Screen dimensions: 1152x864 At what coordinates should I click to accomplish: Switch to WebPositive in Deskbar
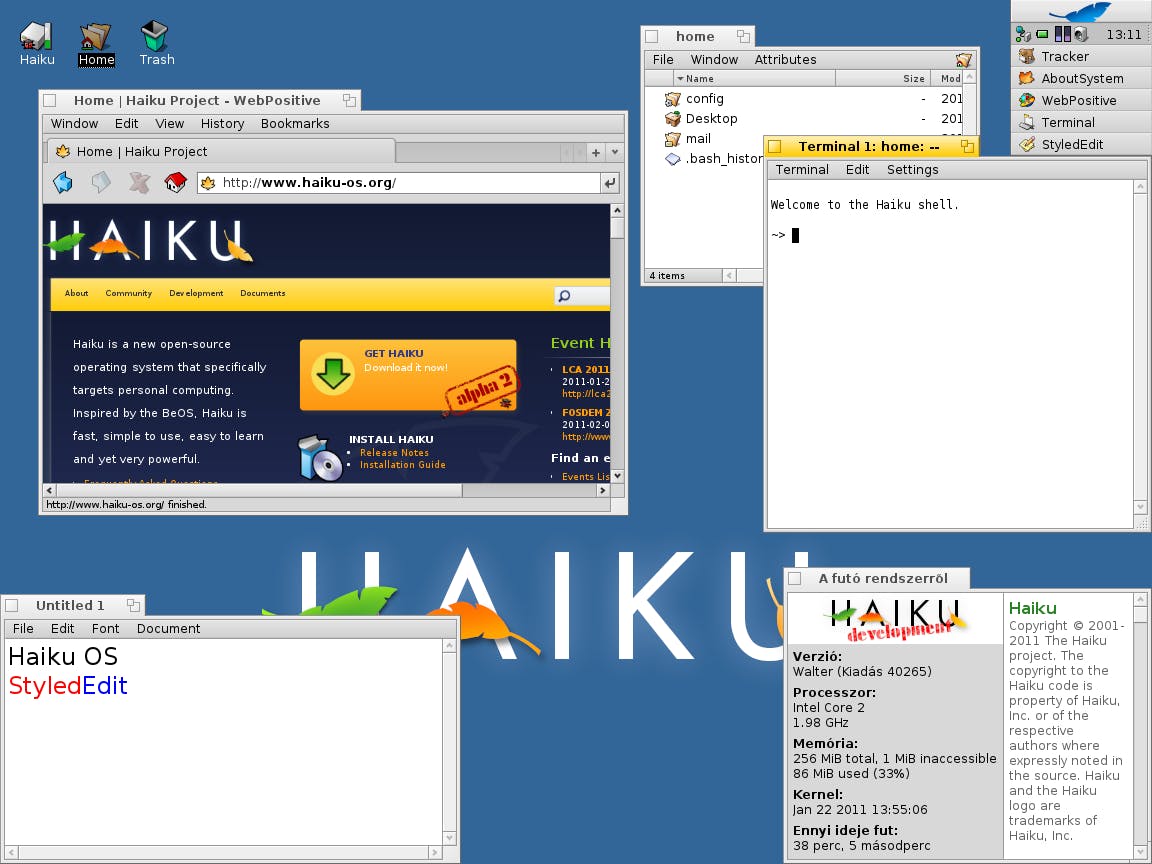click(1081, 101)
